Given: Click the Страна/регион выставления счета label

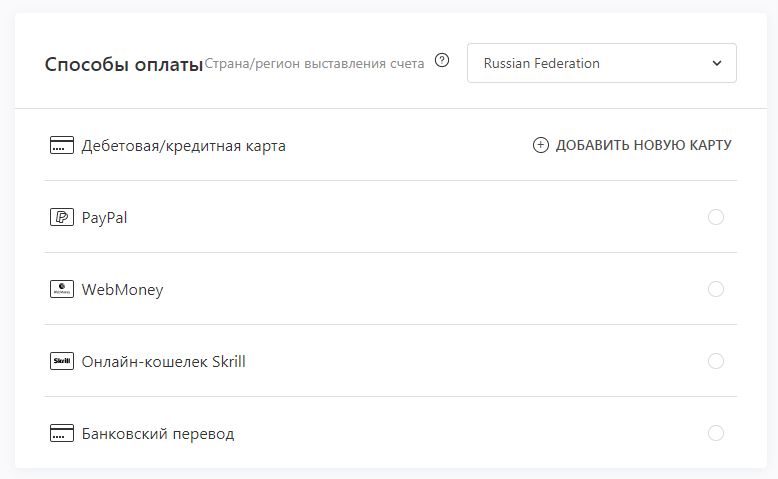Looking at the screenshot, I should pos(315,64).
